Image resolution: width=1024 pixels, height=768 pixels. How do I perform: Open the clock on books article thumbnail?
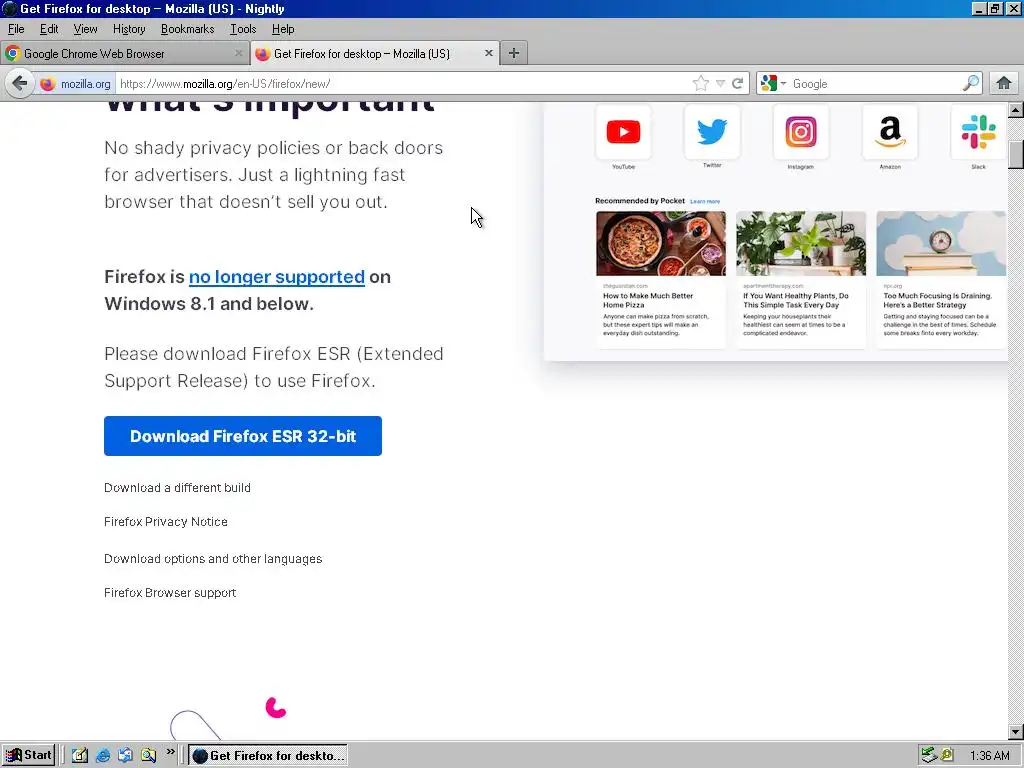[941, 243]
